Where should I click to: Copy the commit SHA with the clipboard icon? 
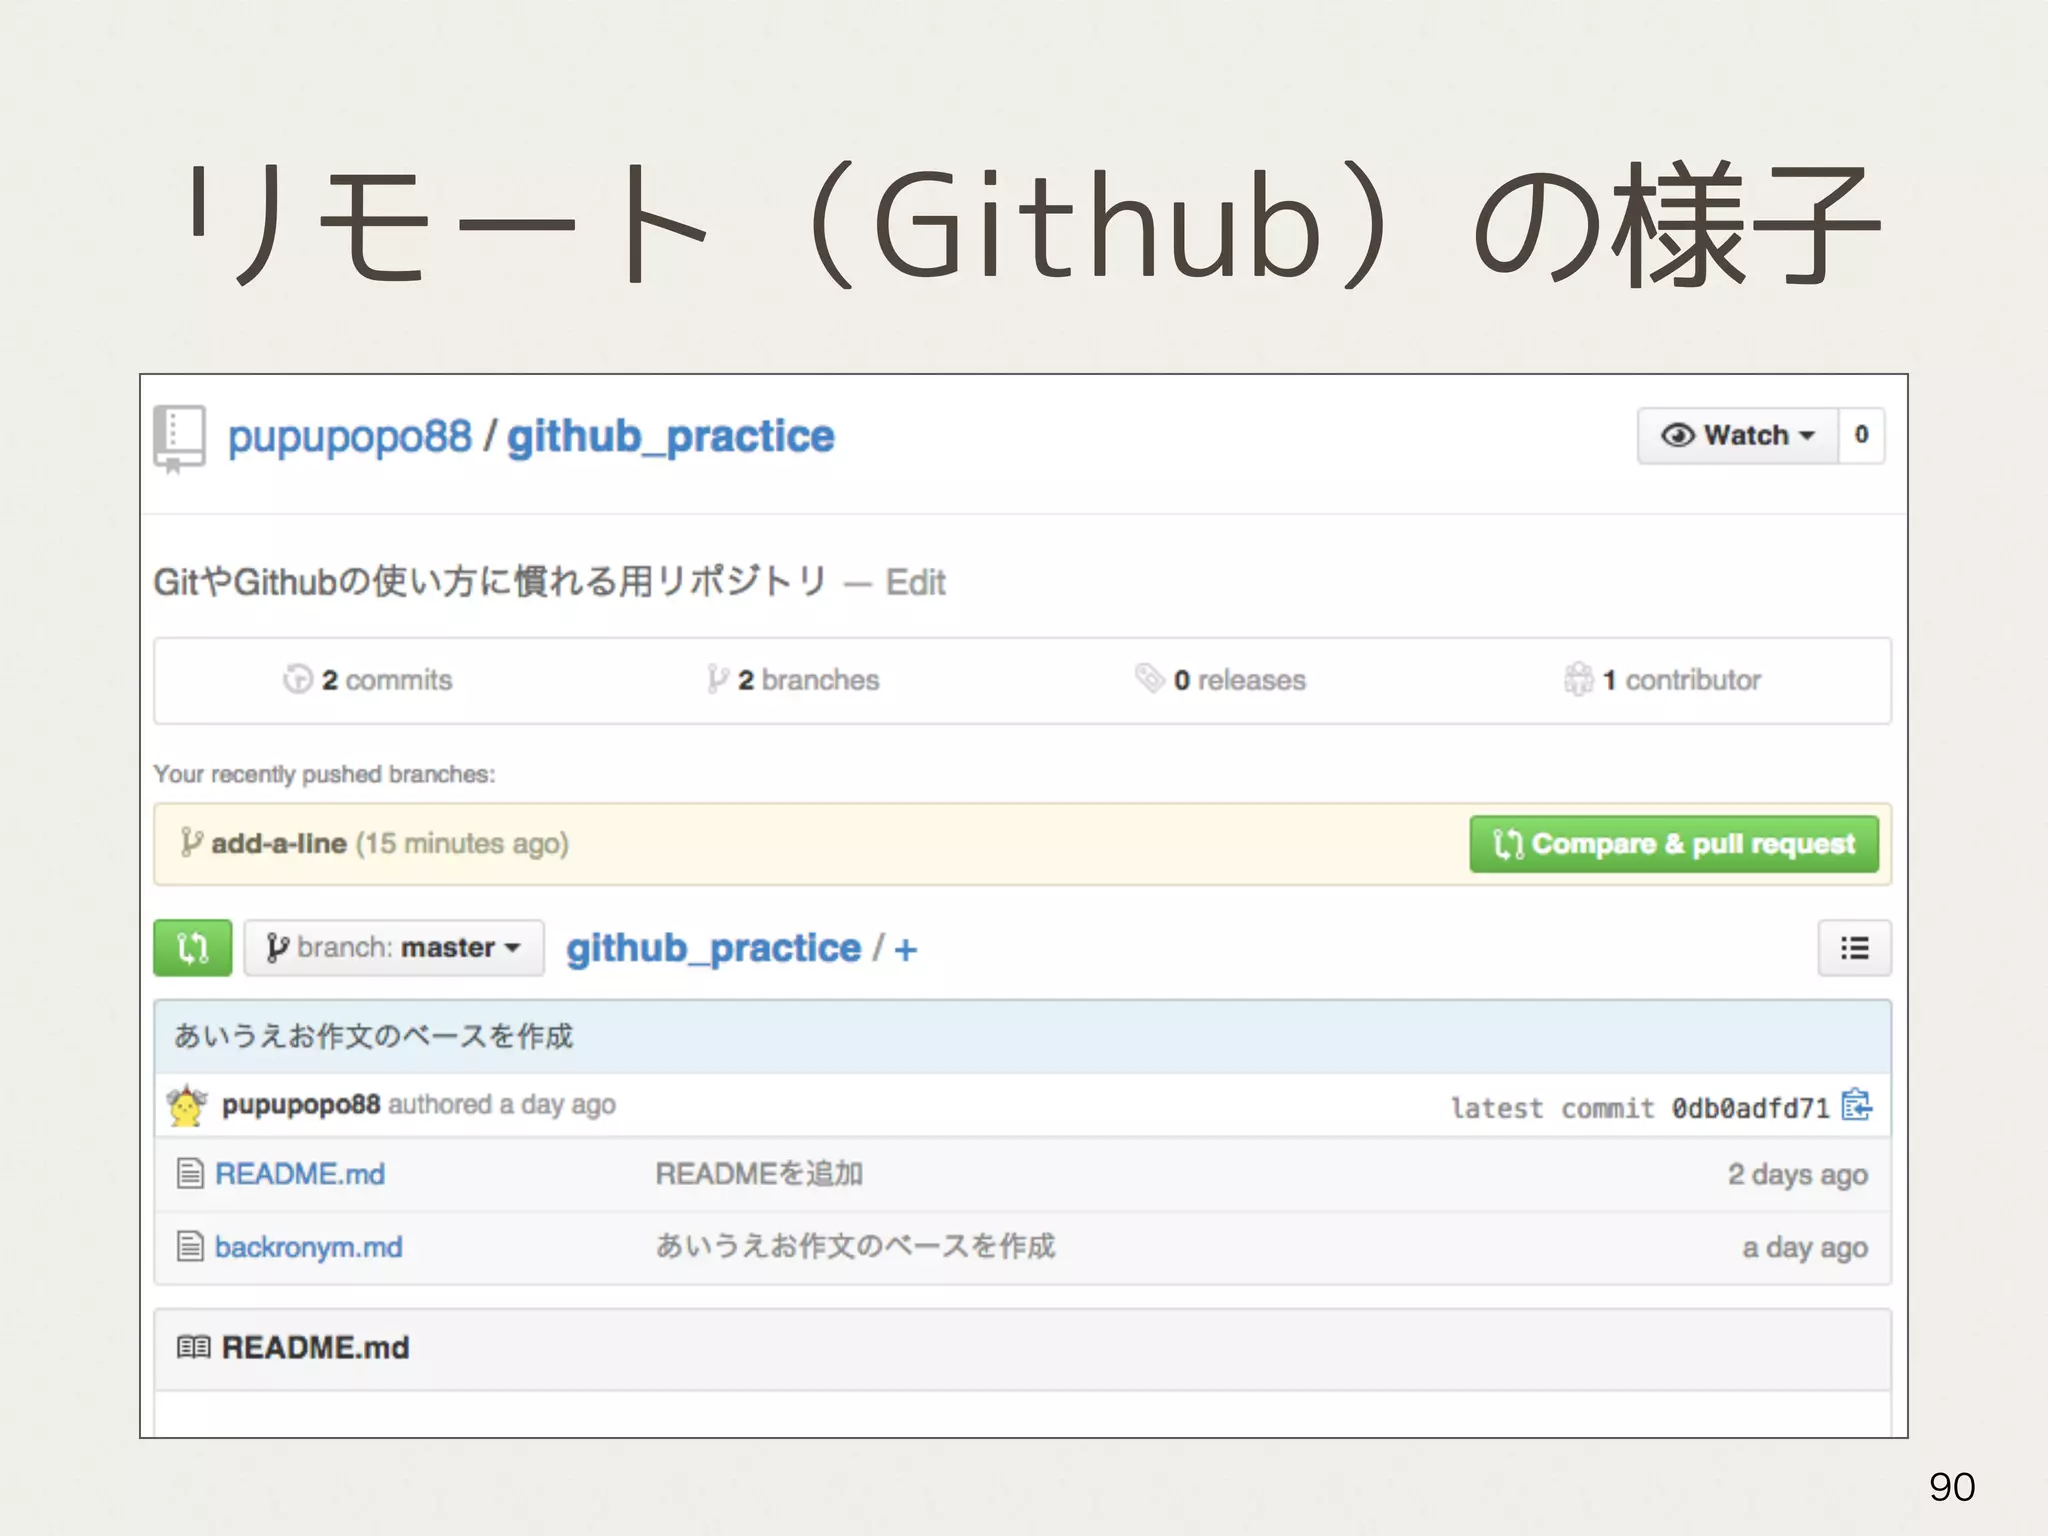click(1856, 1106)
